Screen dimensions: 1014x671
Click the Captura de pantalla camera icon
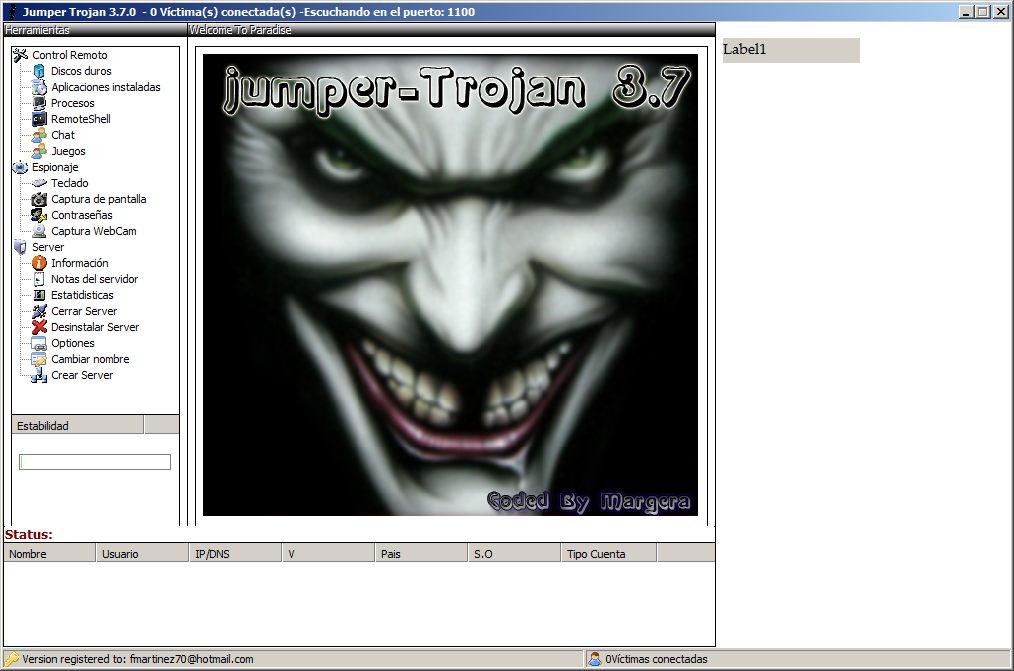click(39, 199)
